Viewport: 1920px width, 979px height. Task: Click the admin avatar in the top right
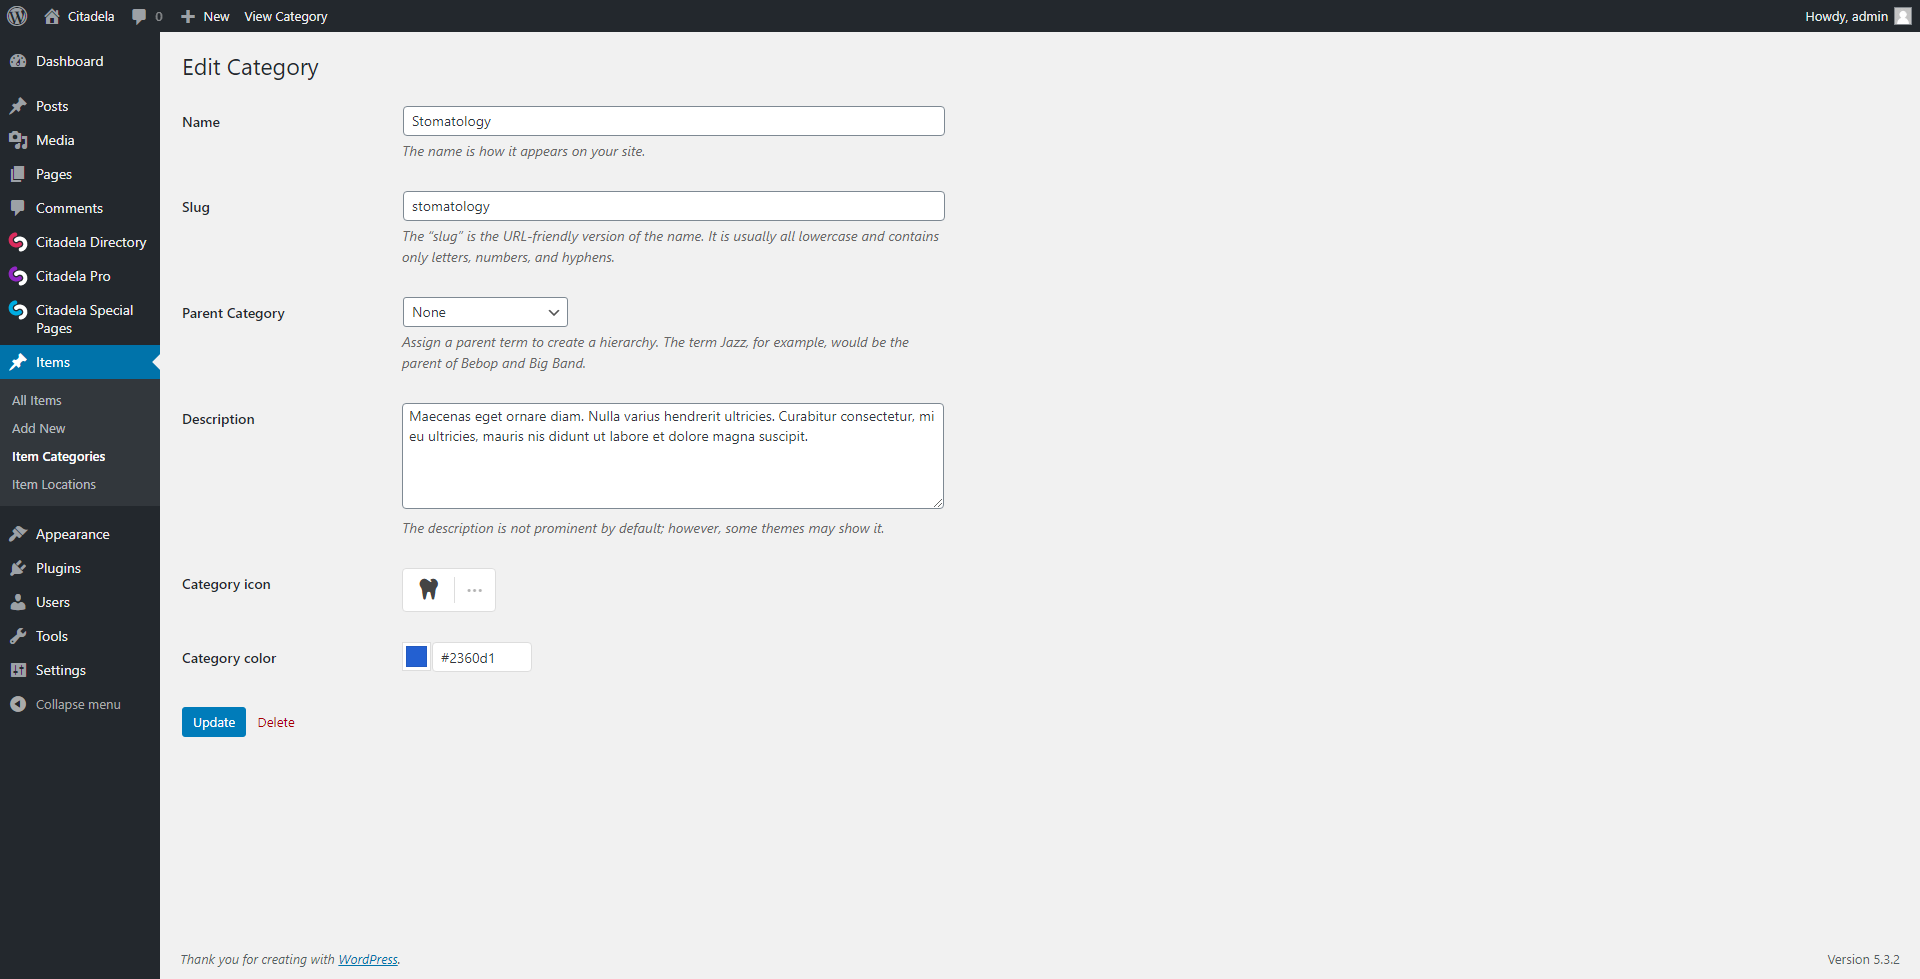(1903, 16)
